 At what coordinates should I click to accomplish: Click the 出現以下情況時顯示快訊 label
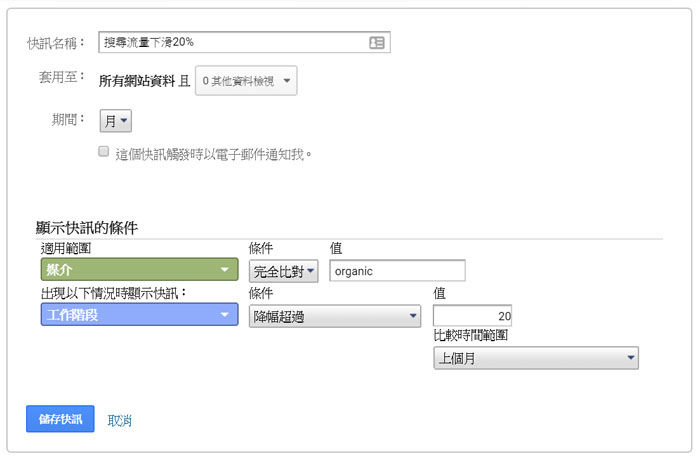click(x=114, y=293)
